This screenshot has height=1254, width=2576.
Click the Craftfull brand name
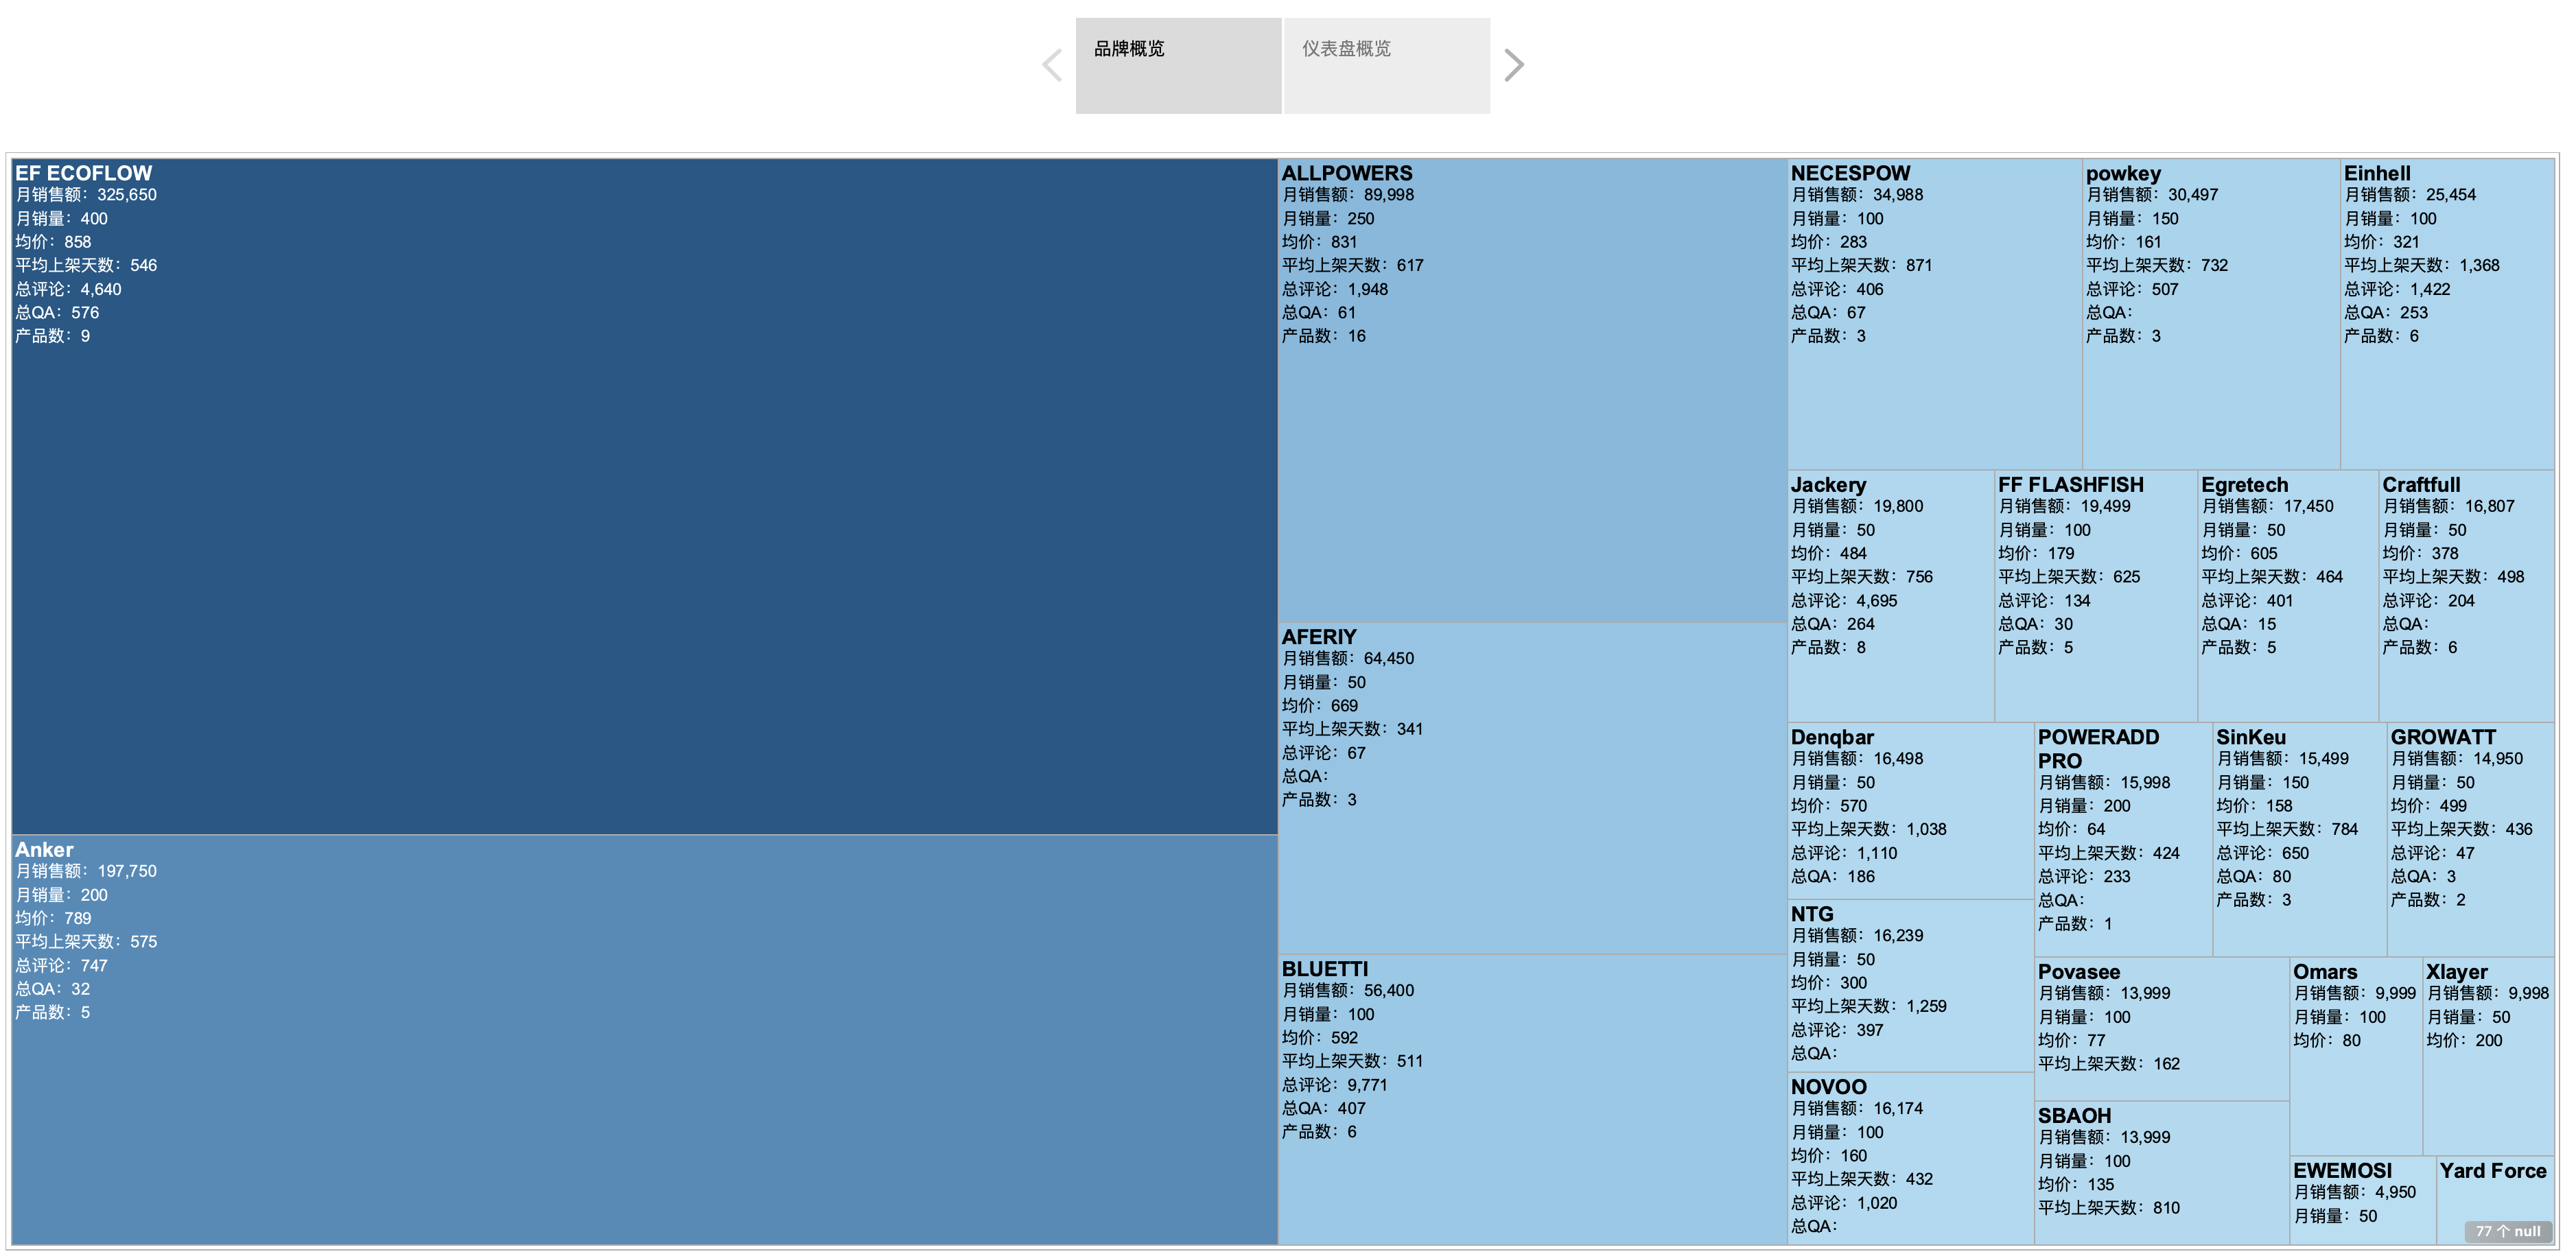pos(2421,485)
